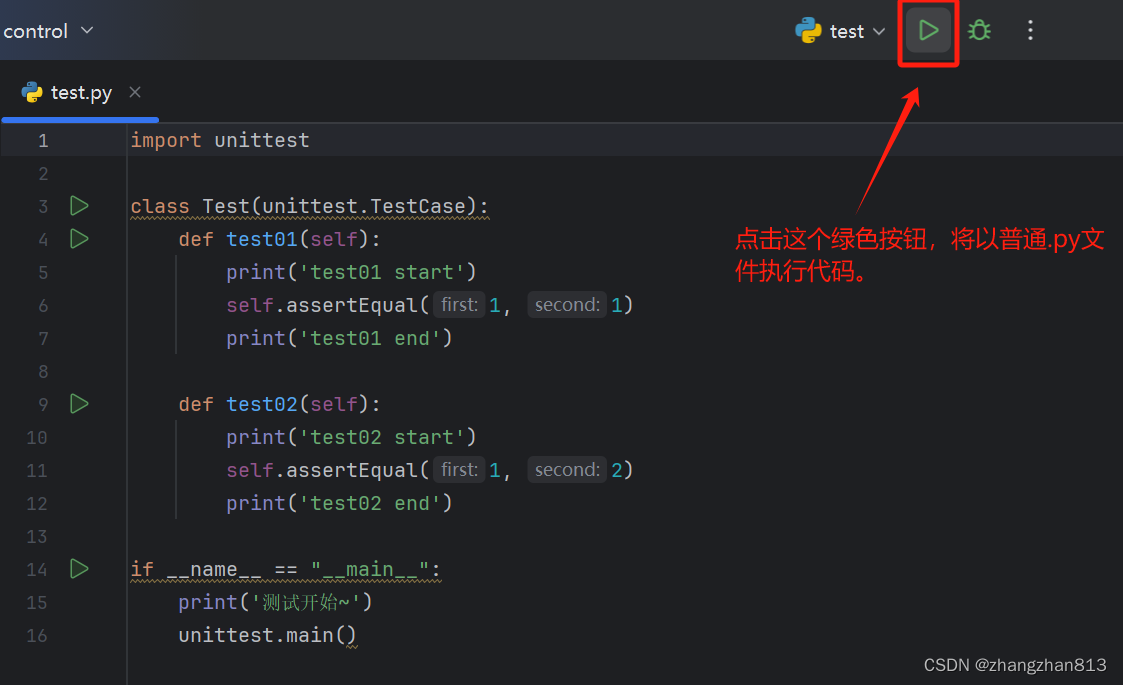The height and width of the screenshot is (685, 1123).
Task: Run class Test from gutter icon on line 3
Action: point(79,206)
